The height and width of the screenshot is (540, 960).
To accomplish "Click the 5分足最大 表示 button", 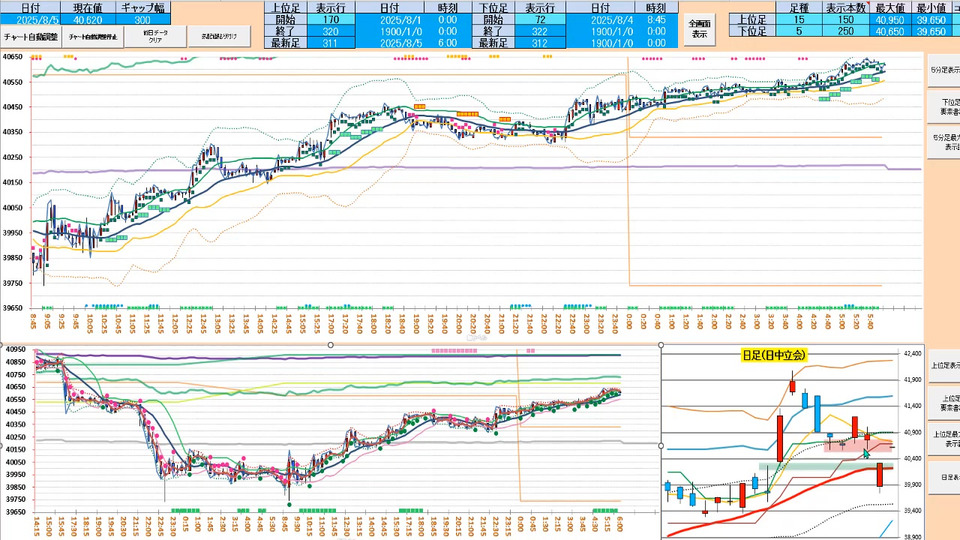I will tap(943, 143).
